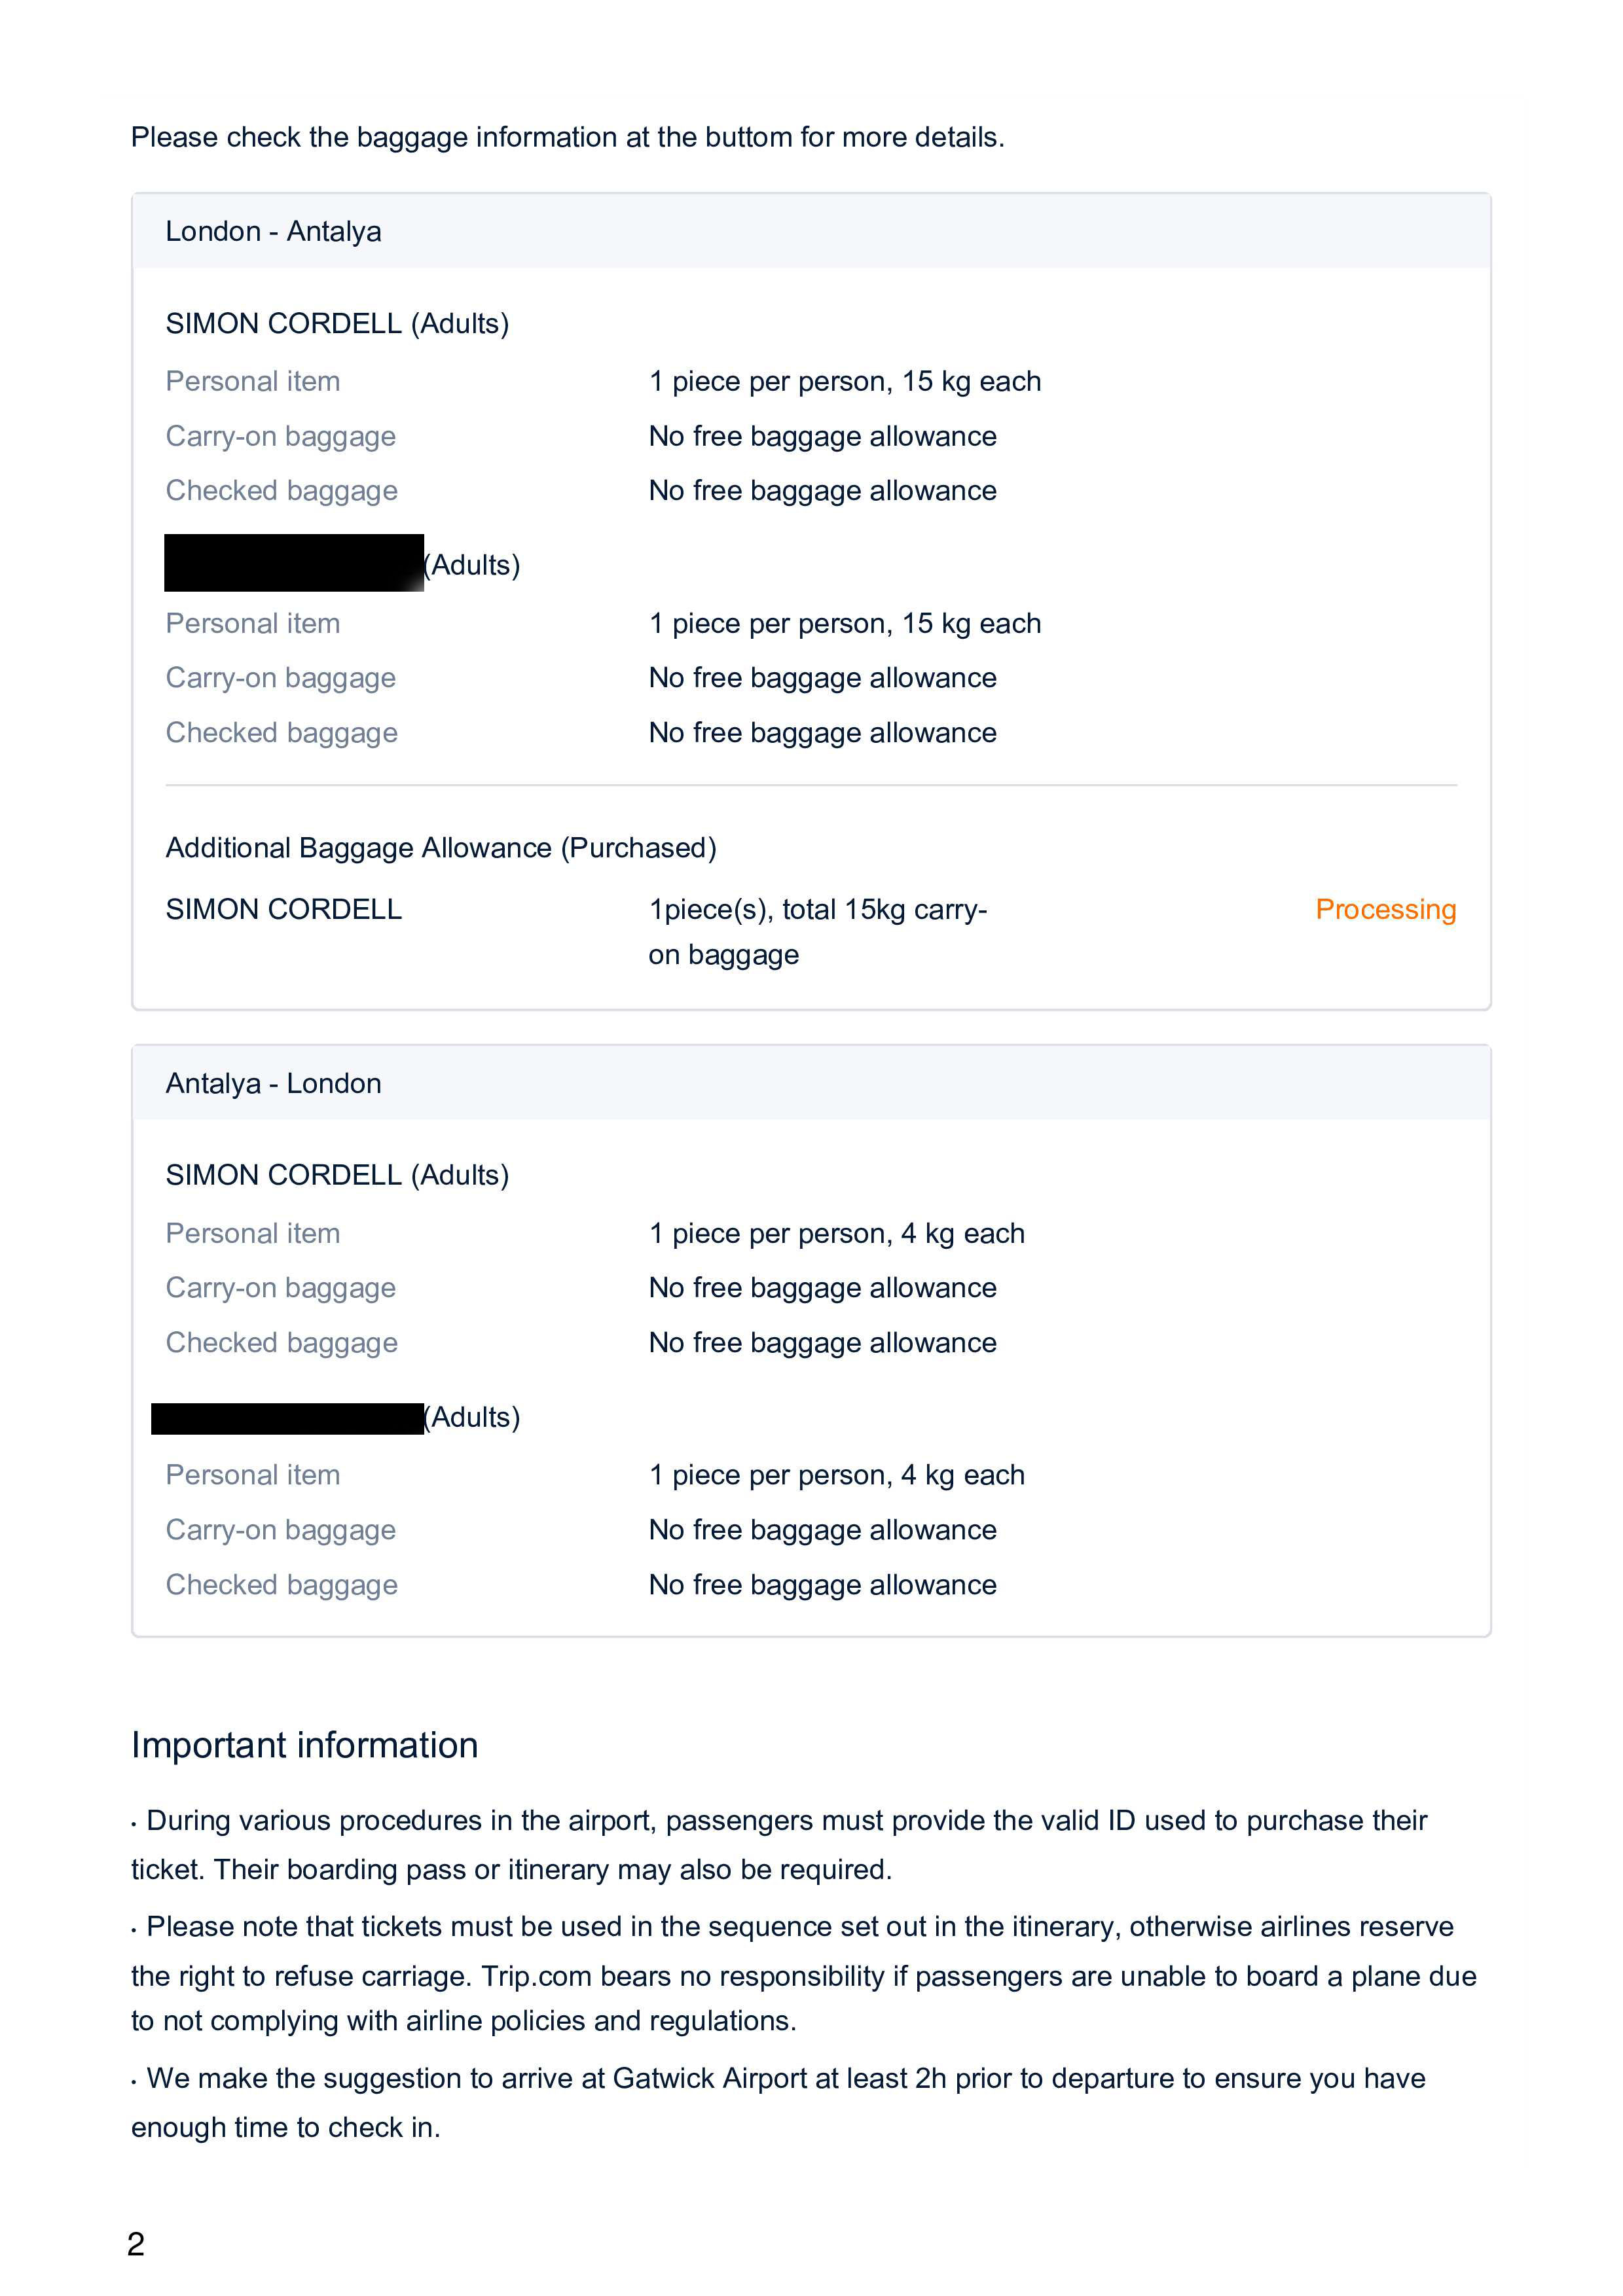Click SIMON CORDELL (Adults) in London - Antalya section
The height and width of the screenshot is (2296, 1623).
click(337, 323)
